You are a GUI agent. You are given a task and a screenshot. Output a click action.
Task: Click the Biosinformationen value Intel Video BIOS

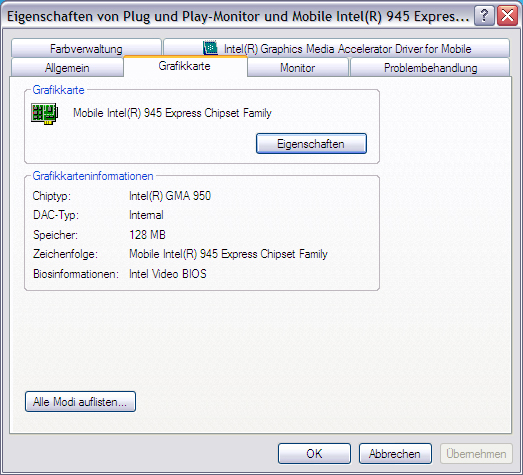[x=168, y=274]
